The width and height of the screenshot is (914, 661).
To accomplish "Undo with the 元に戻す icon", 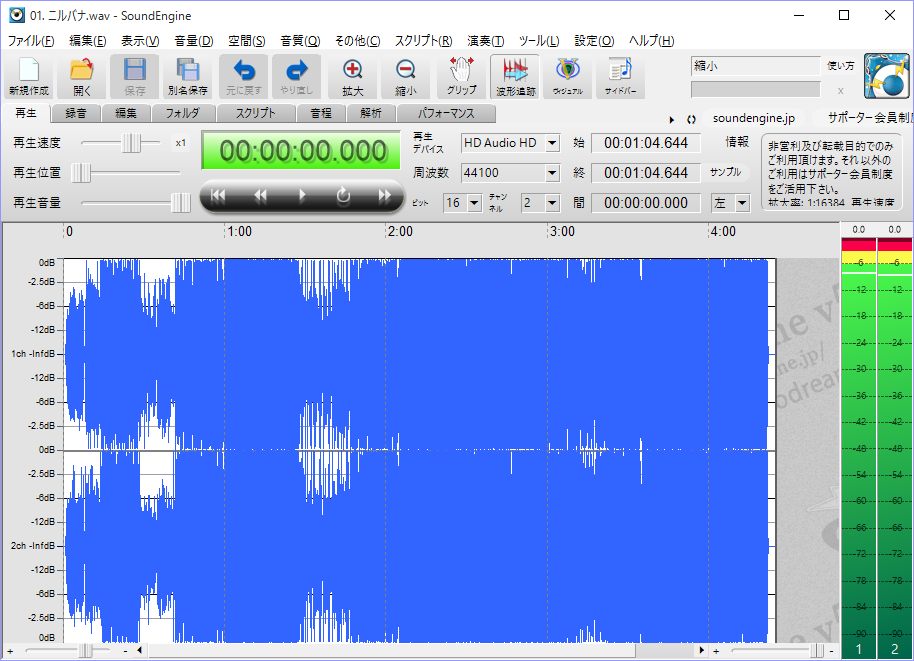I will pyautogui.click(x=244, y=76).
